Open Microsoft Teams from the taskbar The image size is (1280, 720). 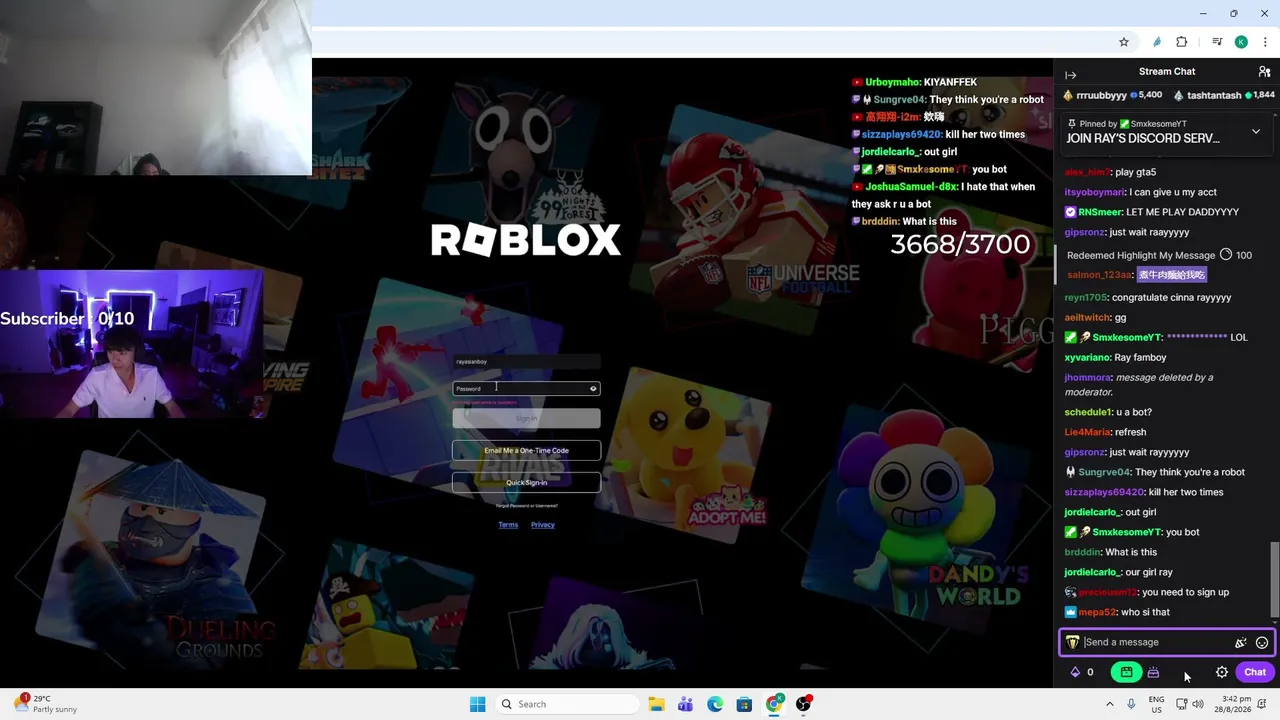point(685,704)
